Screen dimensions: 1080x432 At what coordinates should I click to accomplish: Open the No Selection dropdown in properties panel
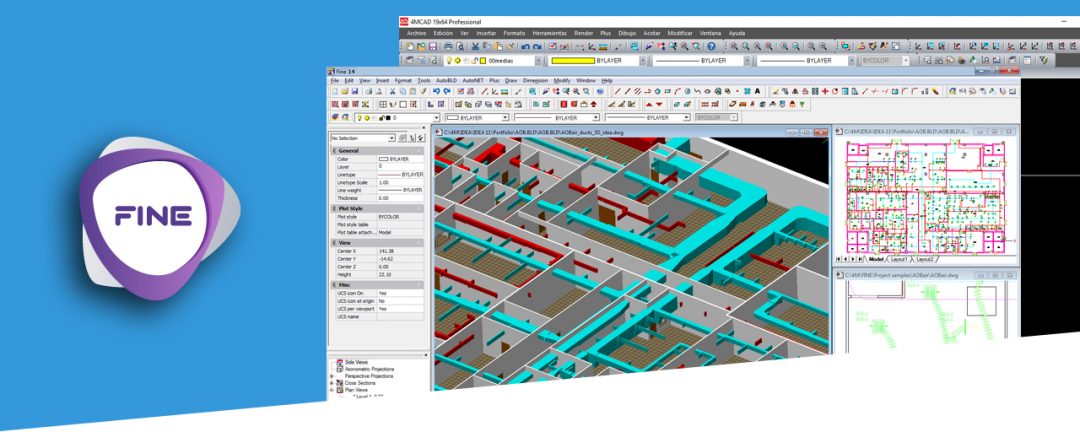(x=362, y=138)
